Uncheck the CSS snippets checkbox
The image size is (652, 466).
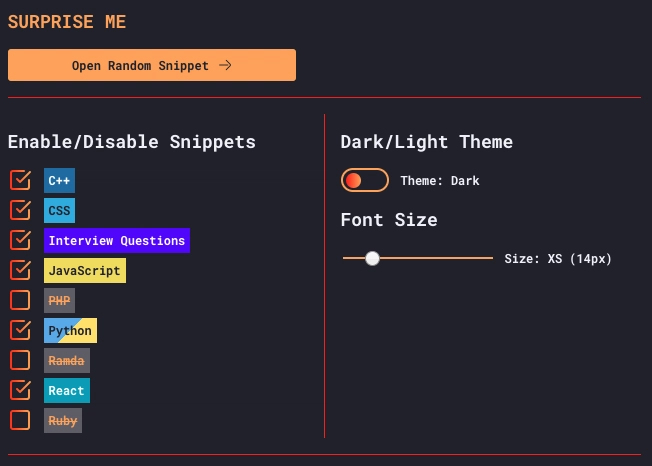20,210
